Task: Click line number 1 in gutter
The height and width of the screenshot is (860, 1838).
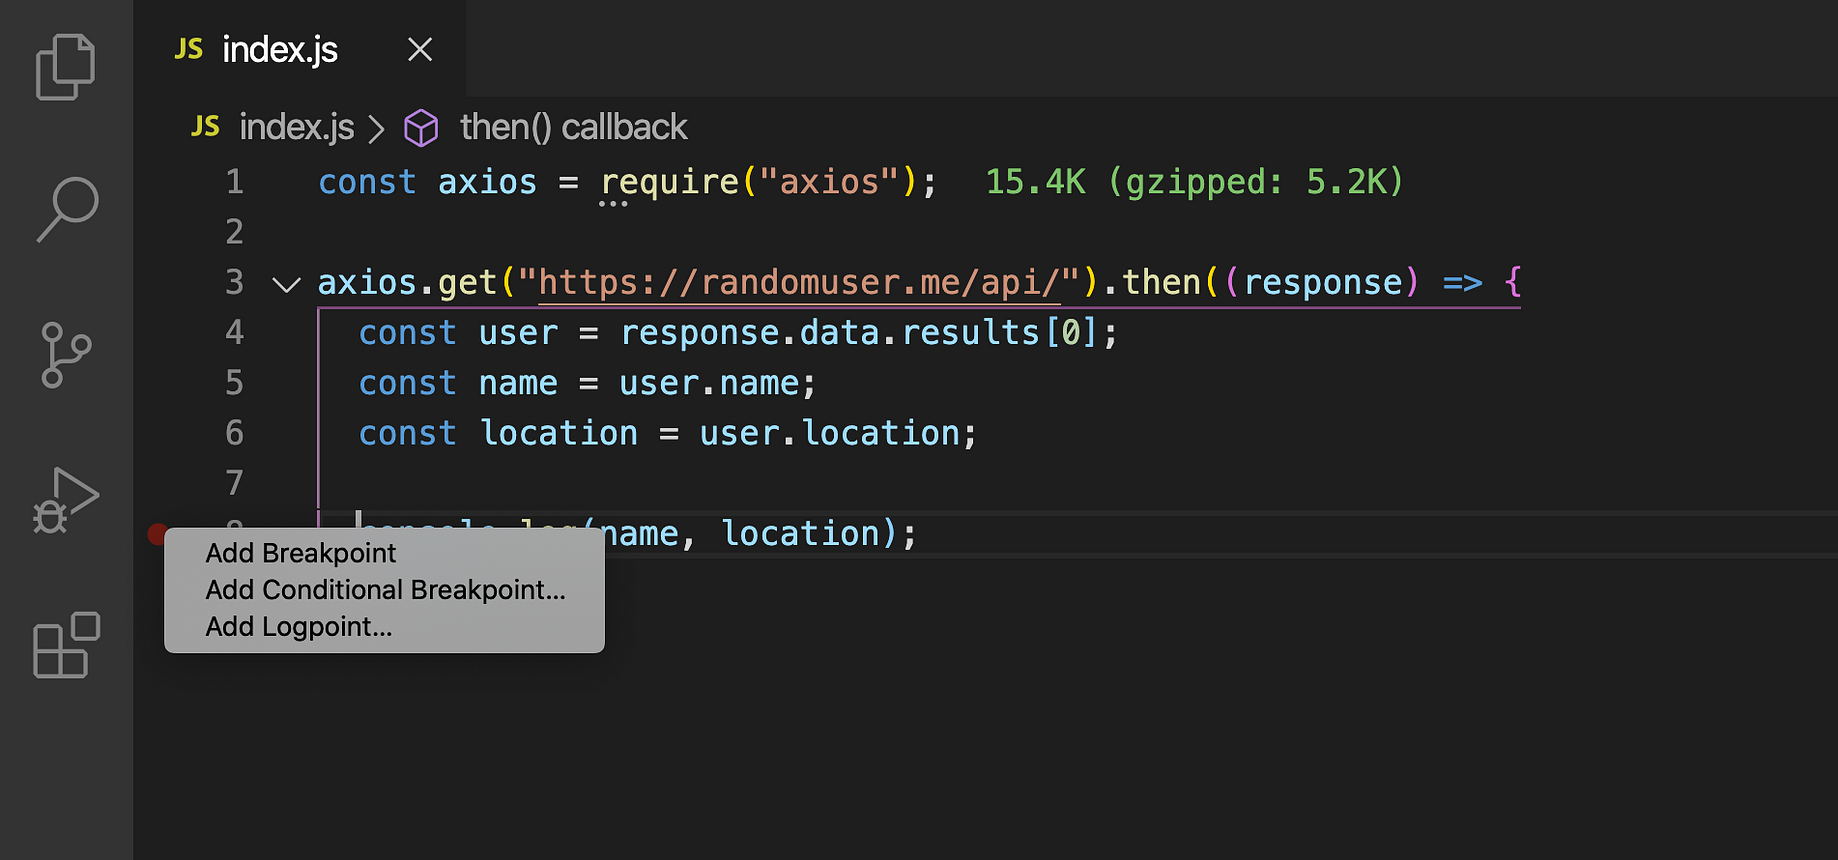Action: pyautogui.click(x=234, y=182)
